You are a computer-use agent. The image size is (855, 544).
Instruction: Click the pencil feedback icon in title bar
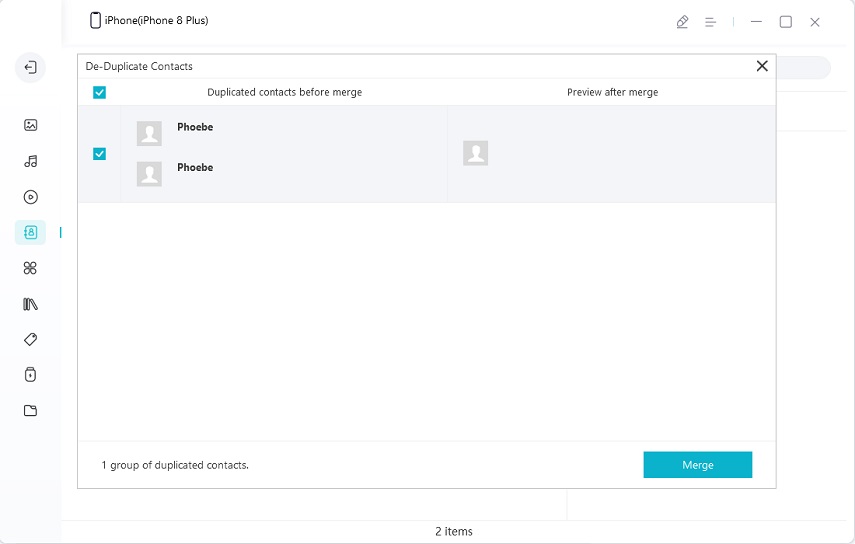[x=682, y=22]
